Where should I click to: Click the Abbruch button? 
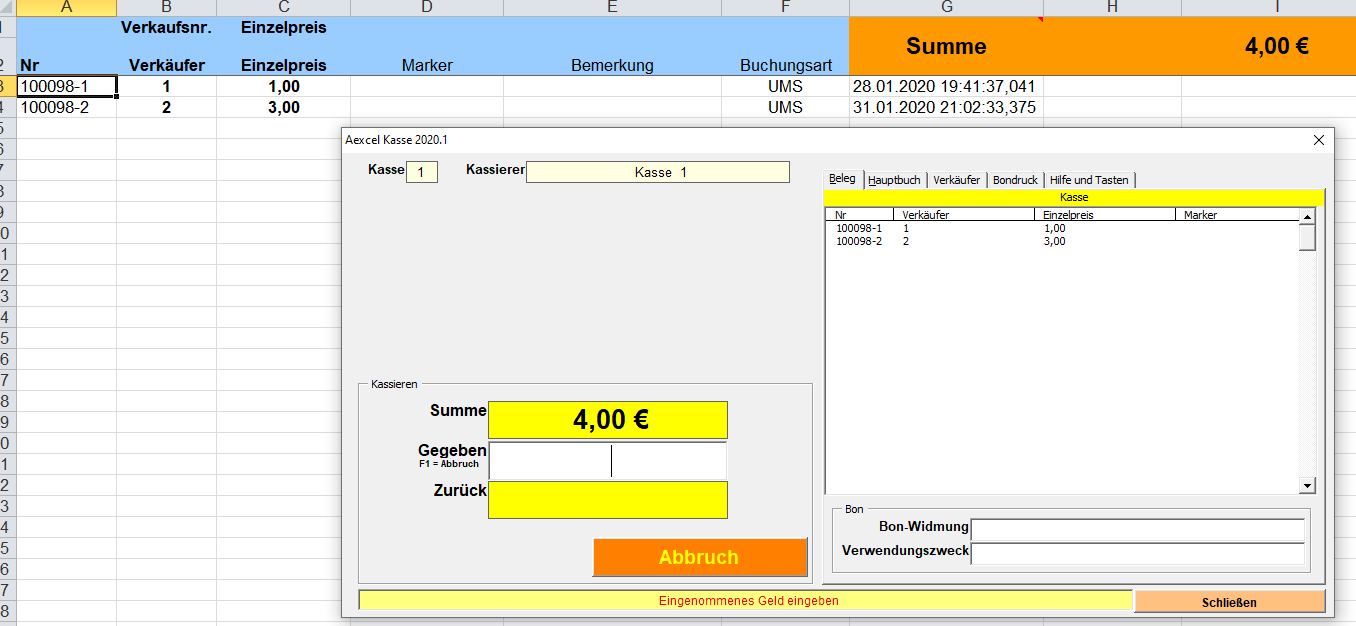700,557
